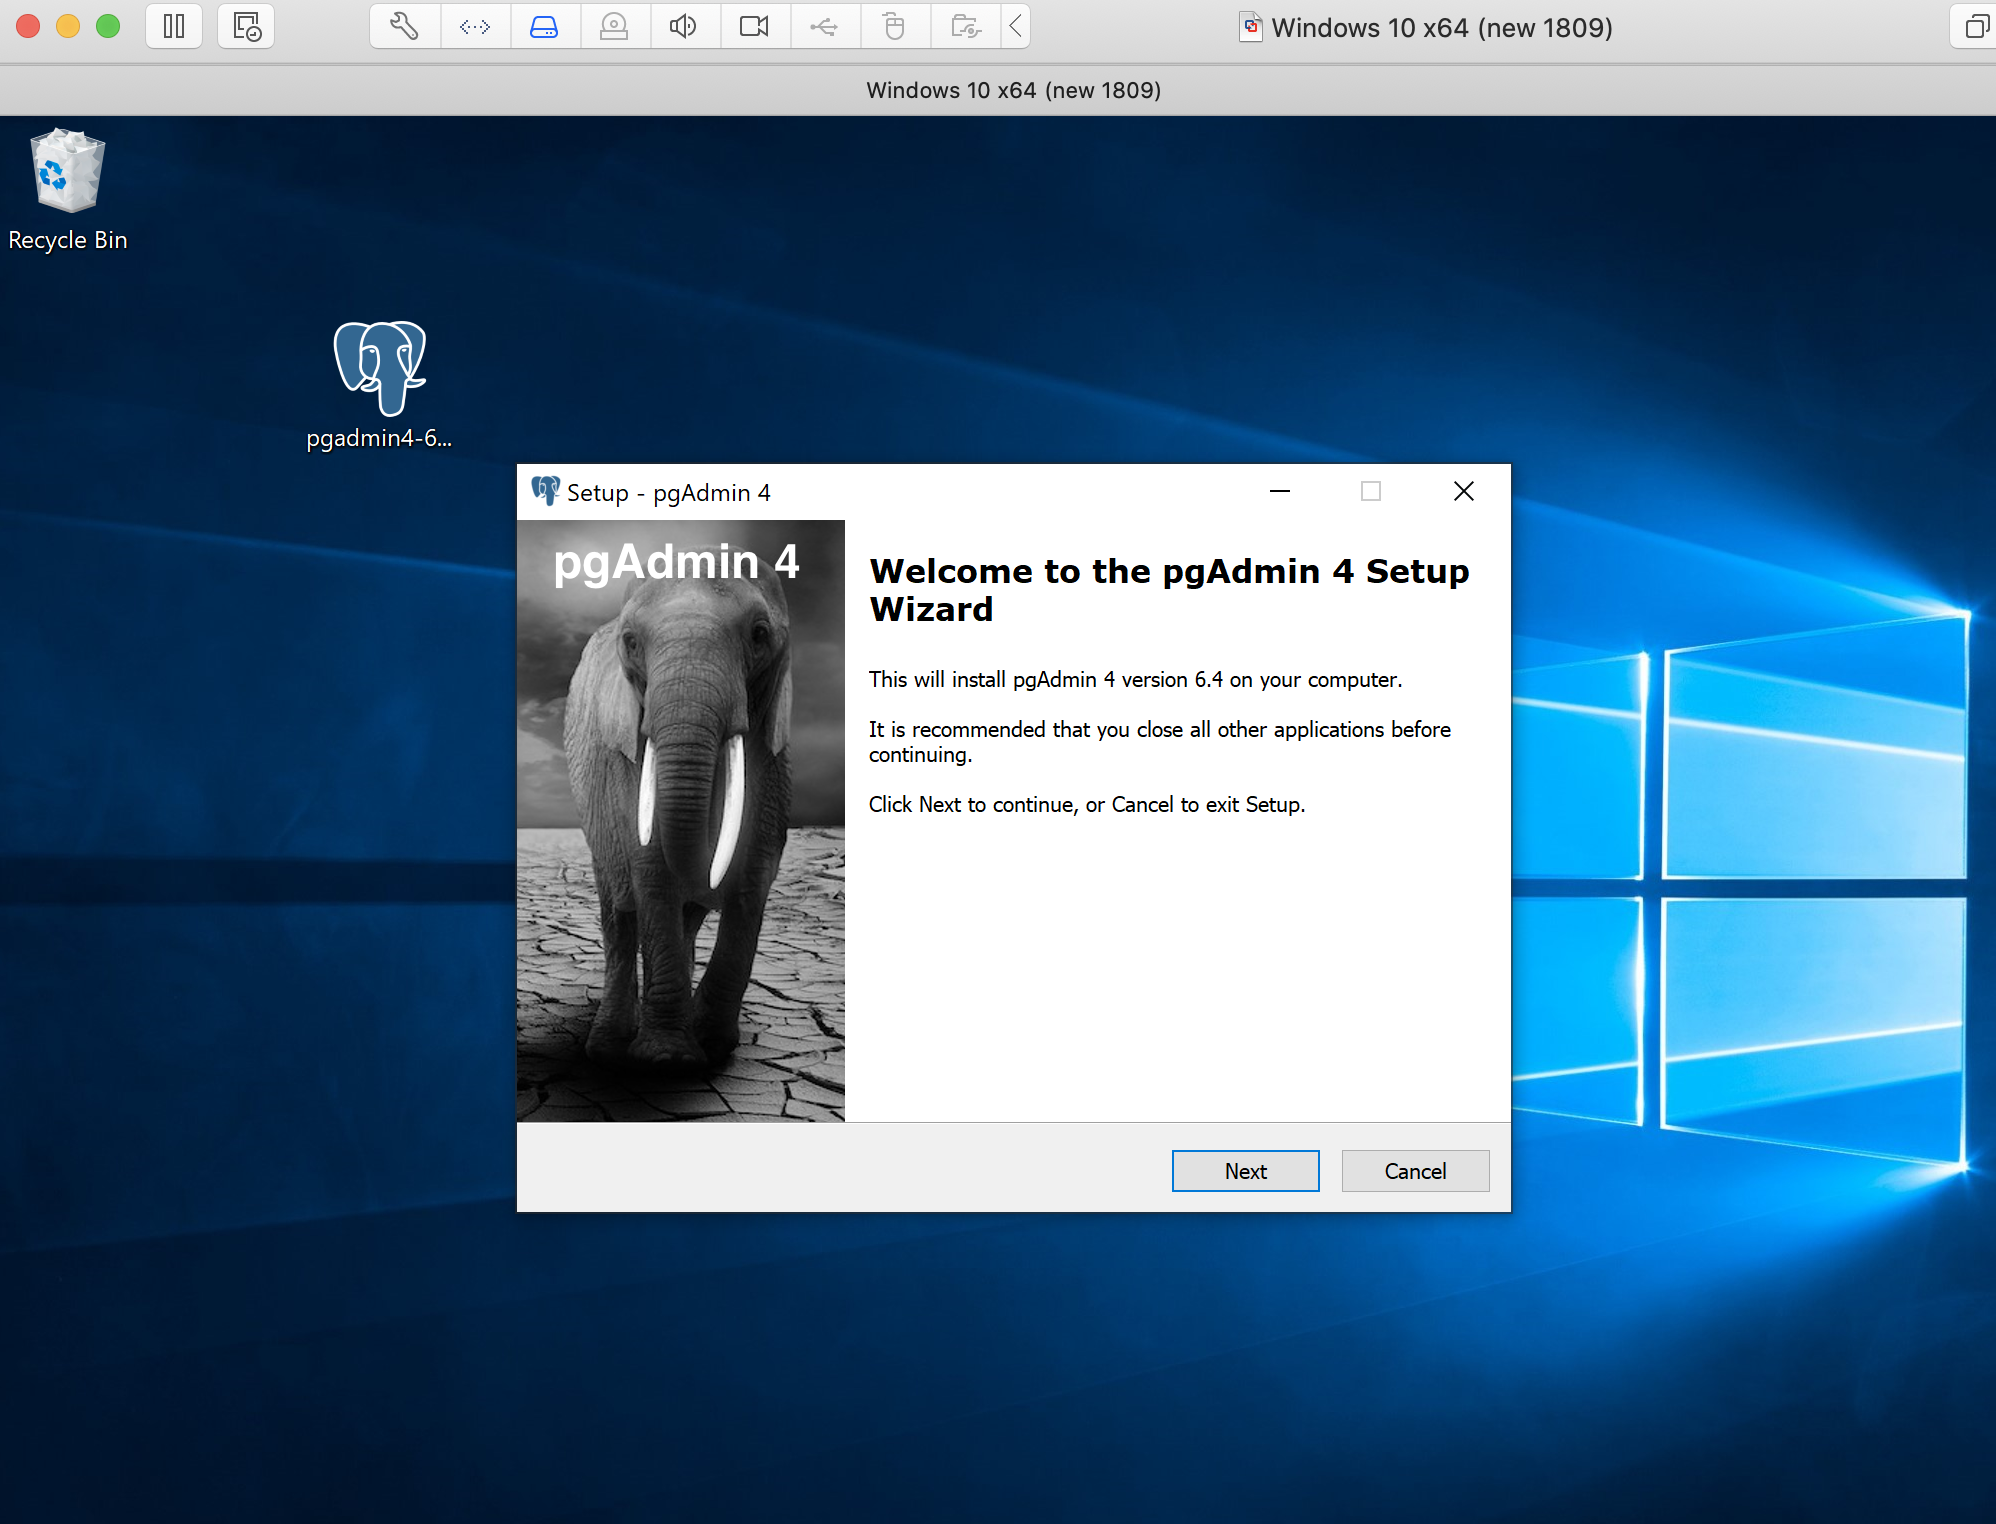Open virtual machine settings wrench icon

pyautogui.click(x=404, y=26)
